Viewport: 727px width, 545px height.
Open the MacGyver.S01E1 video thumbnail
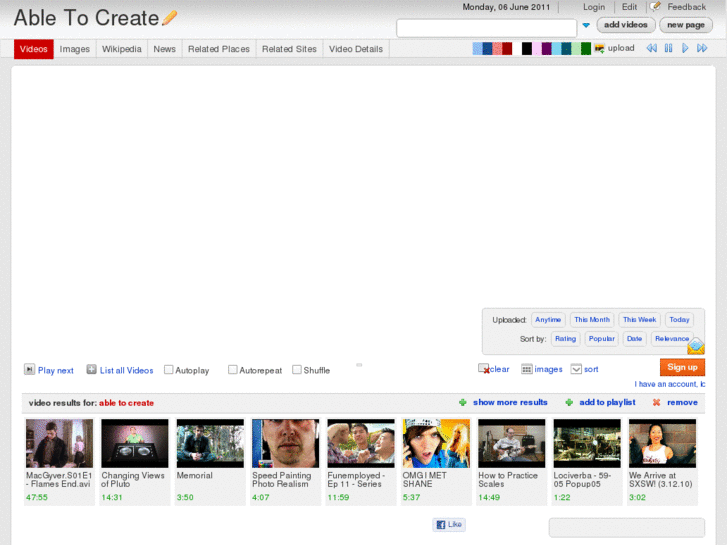[59, 443]
